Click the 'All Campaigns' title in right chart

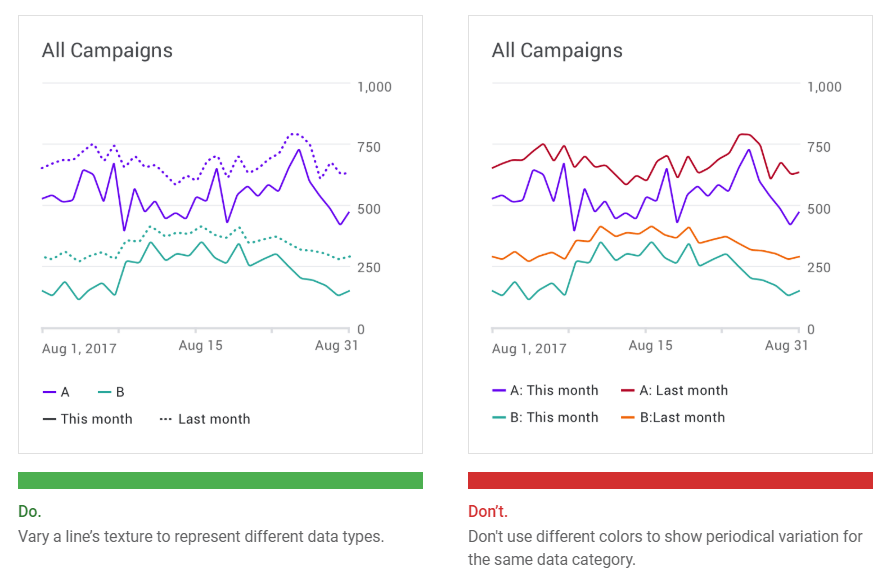pyautogui.click(x=557, y=50)
